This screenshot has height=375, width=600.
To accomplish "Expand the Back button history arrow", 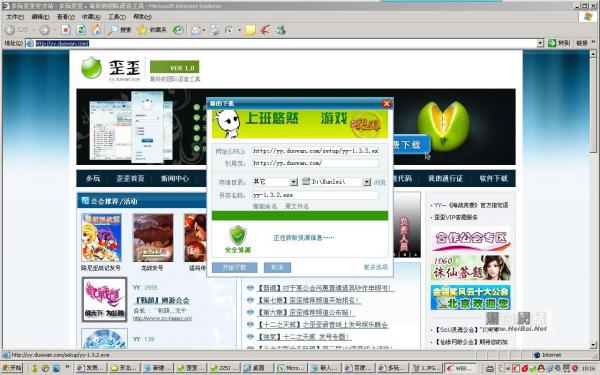I will (x=33, y=30).
